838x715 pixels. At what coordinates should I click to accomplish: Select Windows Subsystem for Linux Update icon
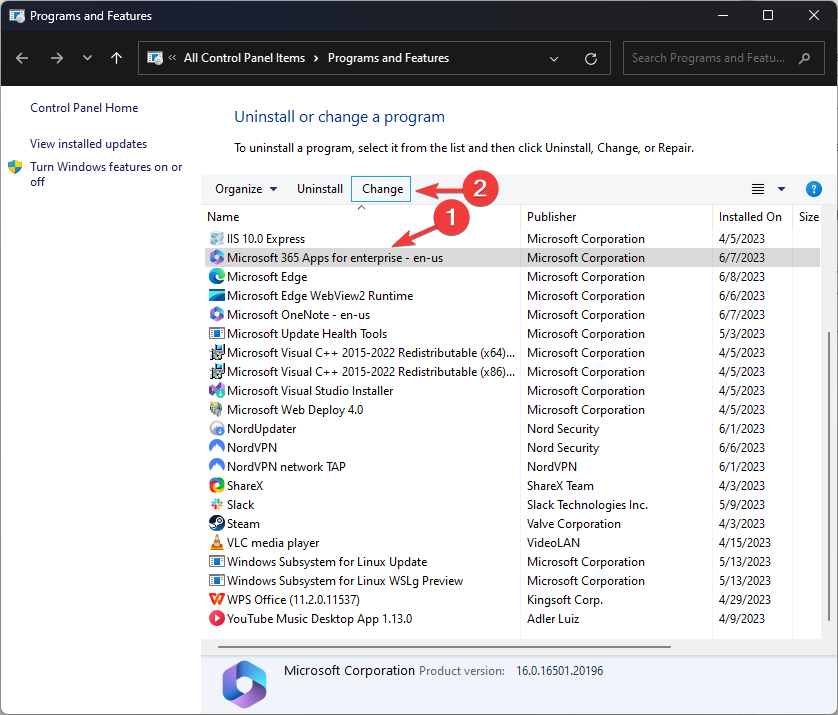coord(216,562)
